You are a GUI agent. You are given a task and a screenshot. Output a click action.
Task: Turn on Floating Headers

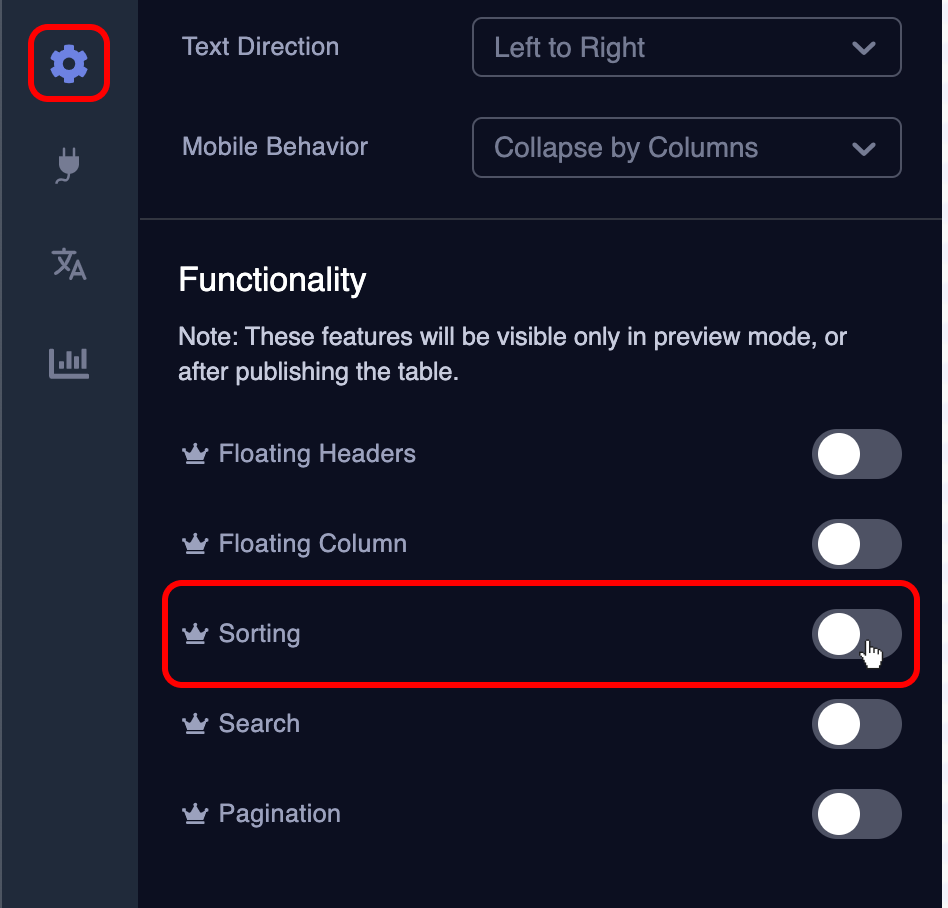coord(857,454)
